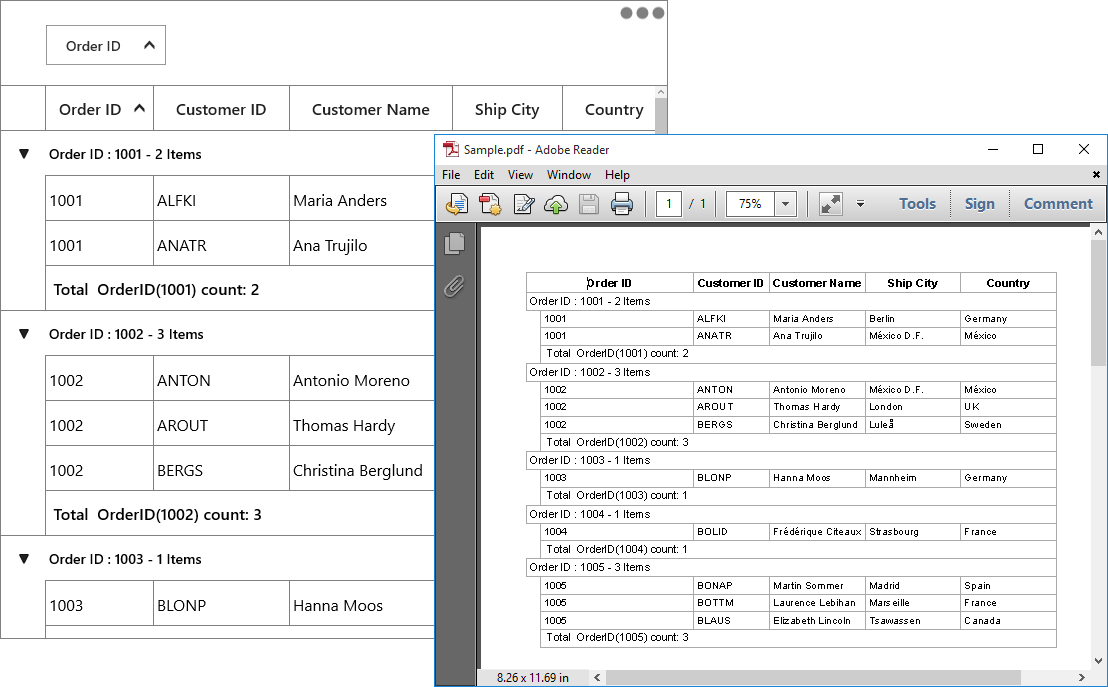Open the Help menu in Adobe Reader
This screenshot has height=687, width=1108.
[617, 175]
